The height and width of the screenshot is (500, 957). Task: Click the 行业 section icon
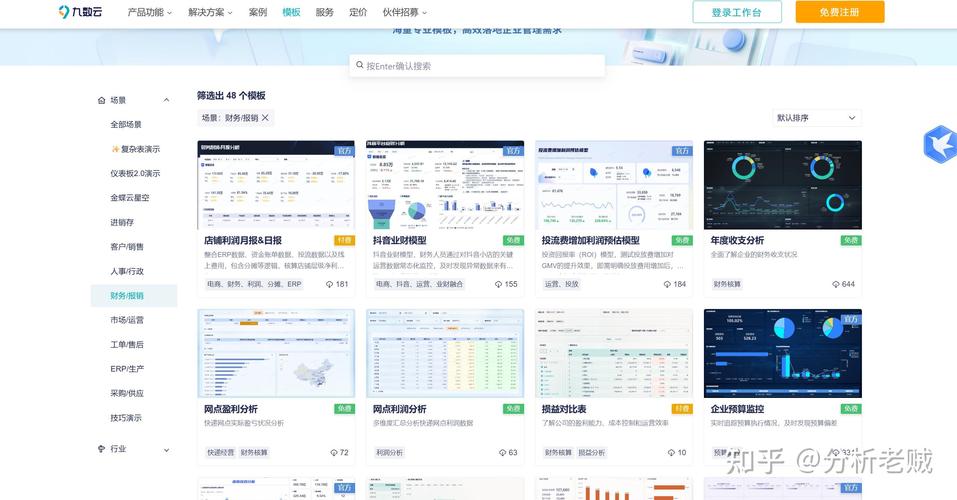pyautogui.click(x=101, y=449)
